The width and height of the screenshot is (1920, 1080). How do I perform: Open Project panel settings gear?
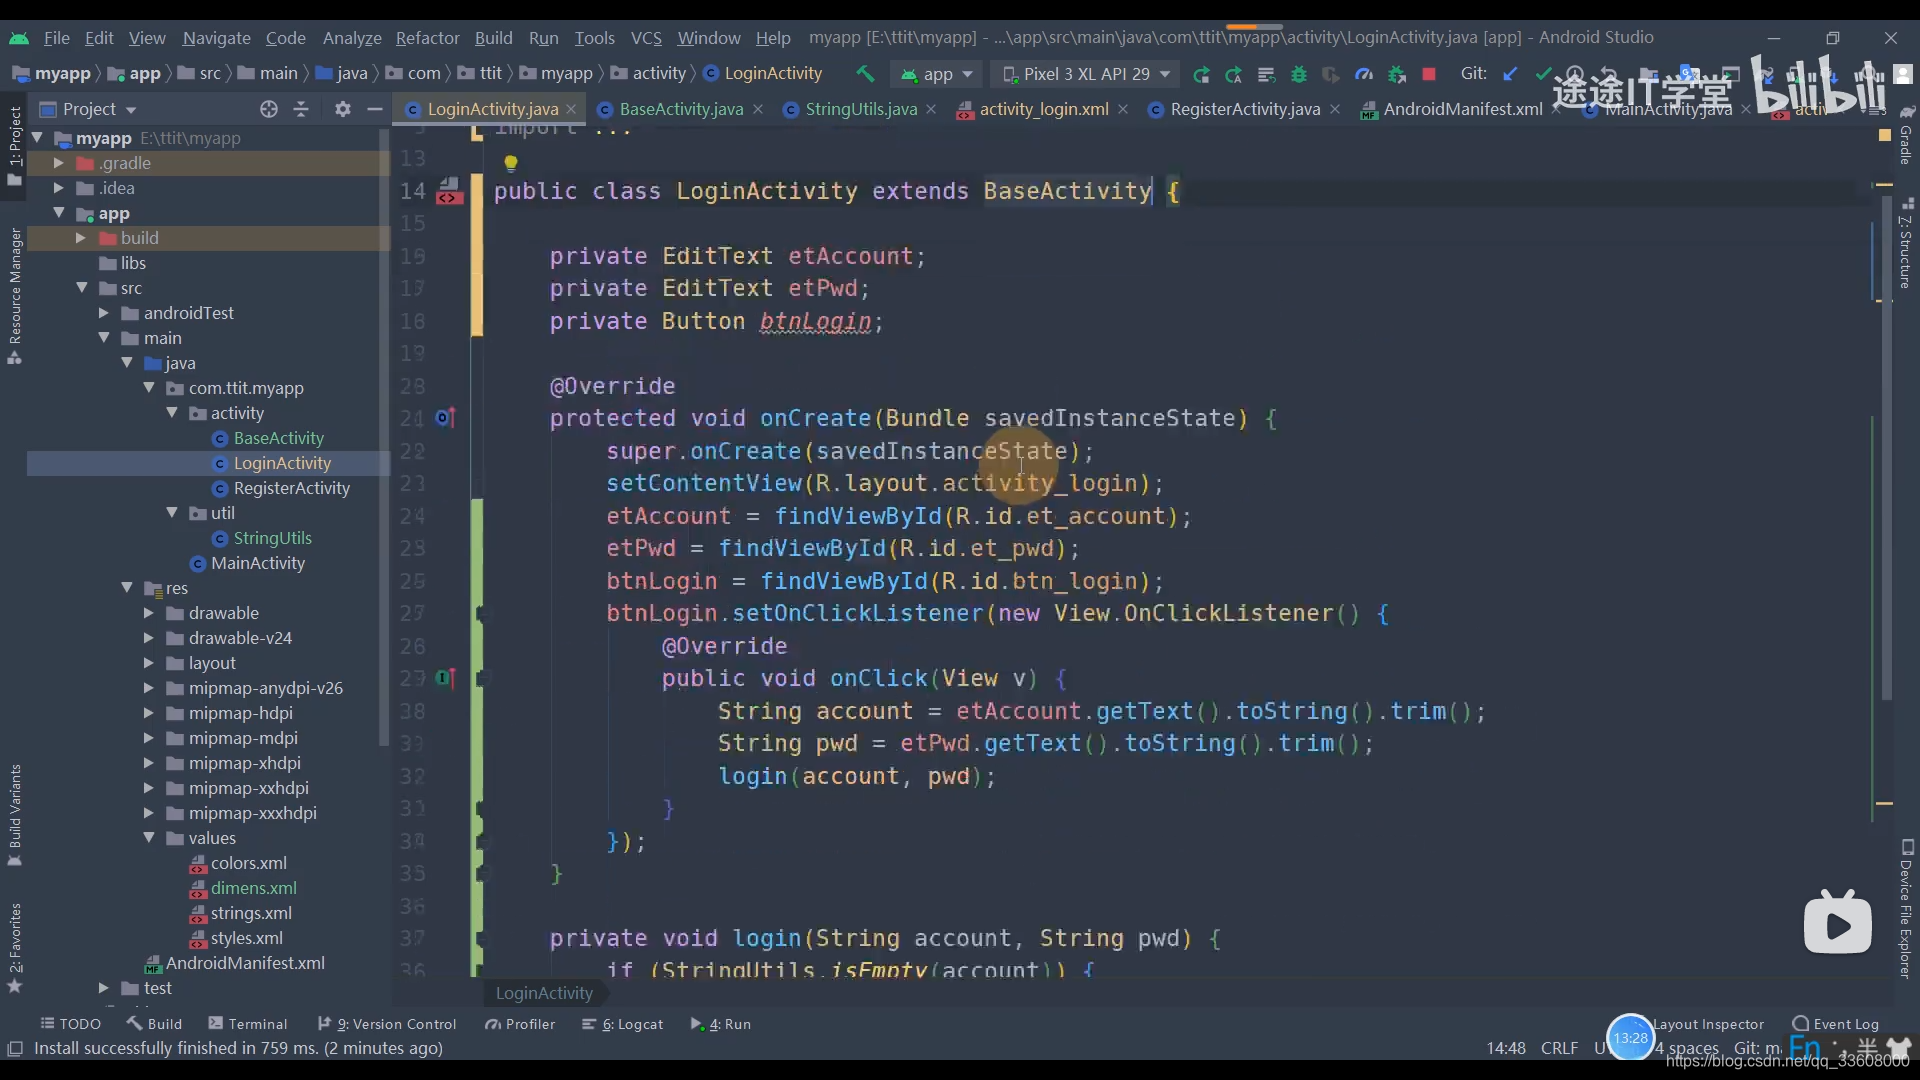tap(343, 109)
